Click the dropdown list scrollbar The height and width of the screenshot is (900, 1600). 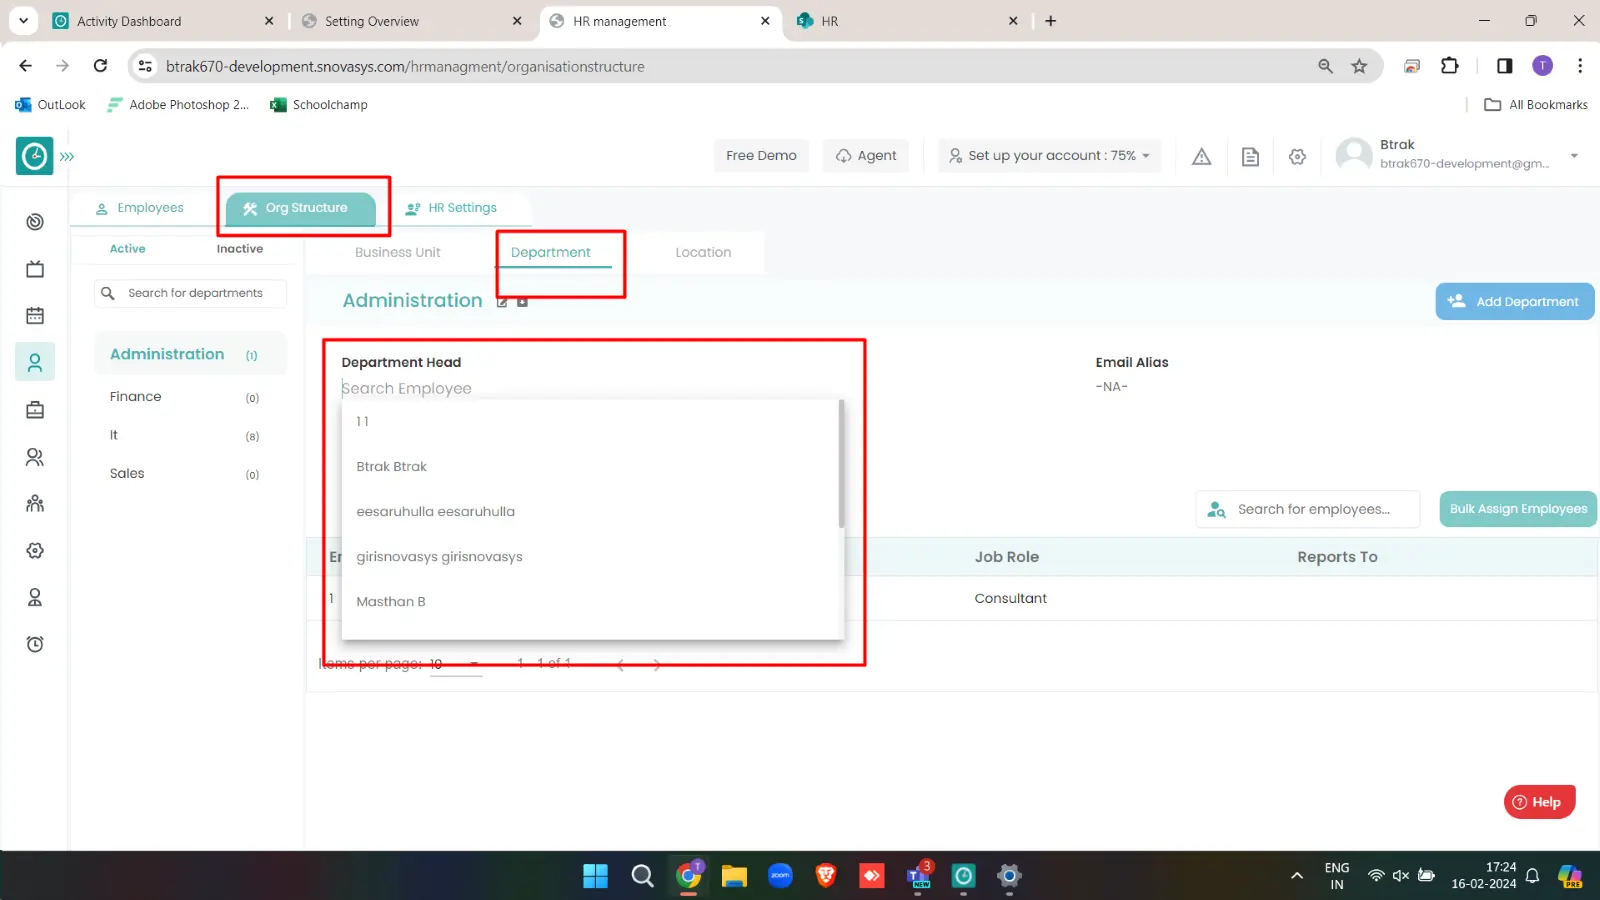tap(841, 463)
